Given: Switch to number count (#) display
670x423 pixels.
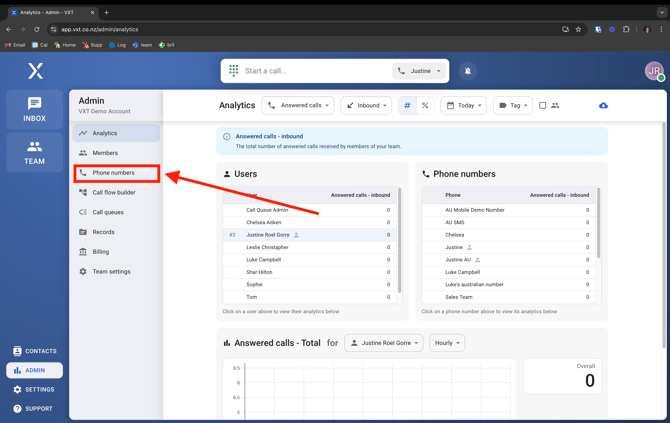Looking at the screenshot, I should pyautogui.click(x=407, y=105).
